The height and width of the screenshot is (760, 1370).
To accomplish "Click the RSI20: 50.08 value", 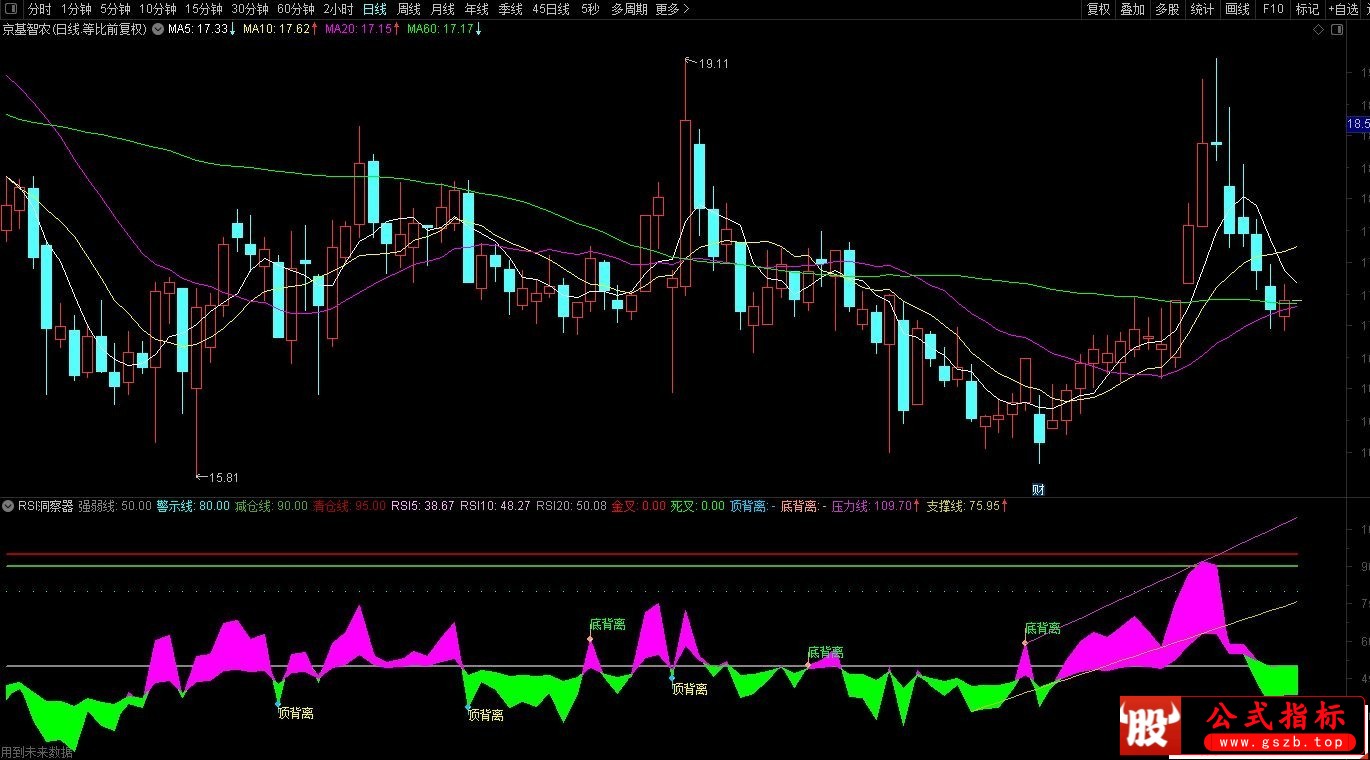I will [x=571, y=506].
